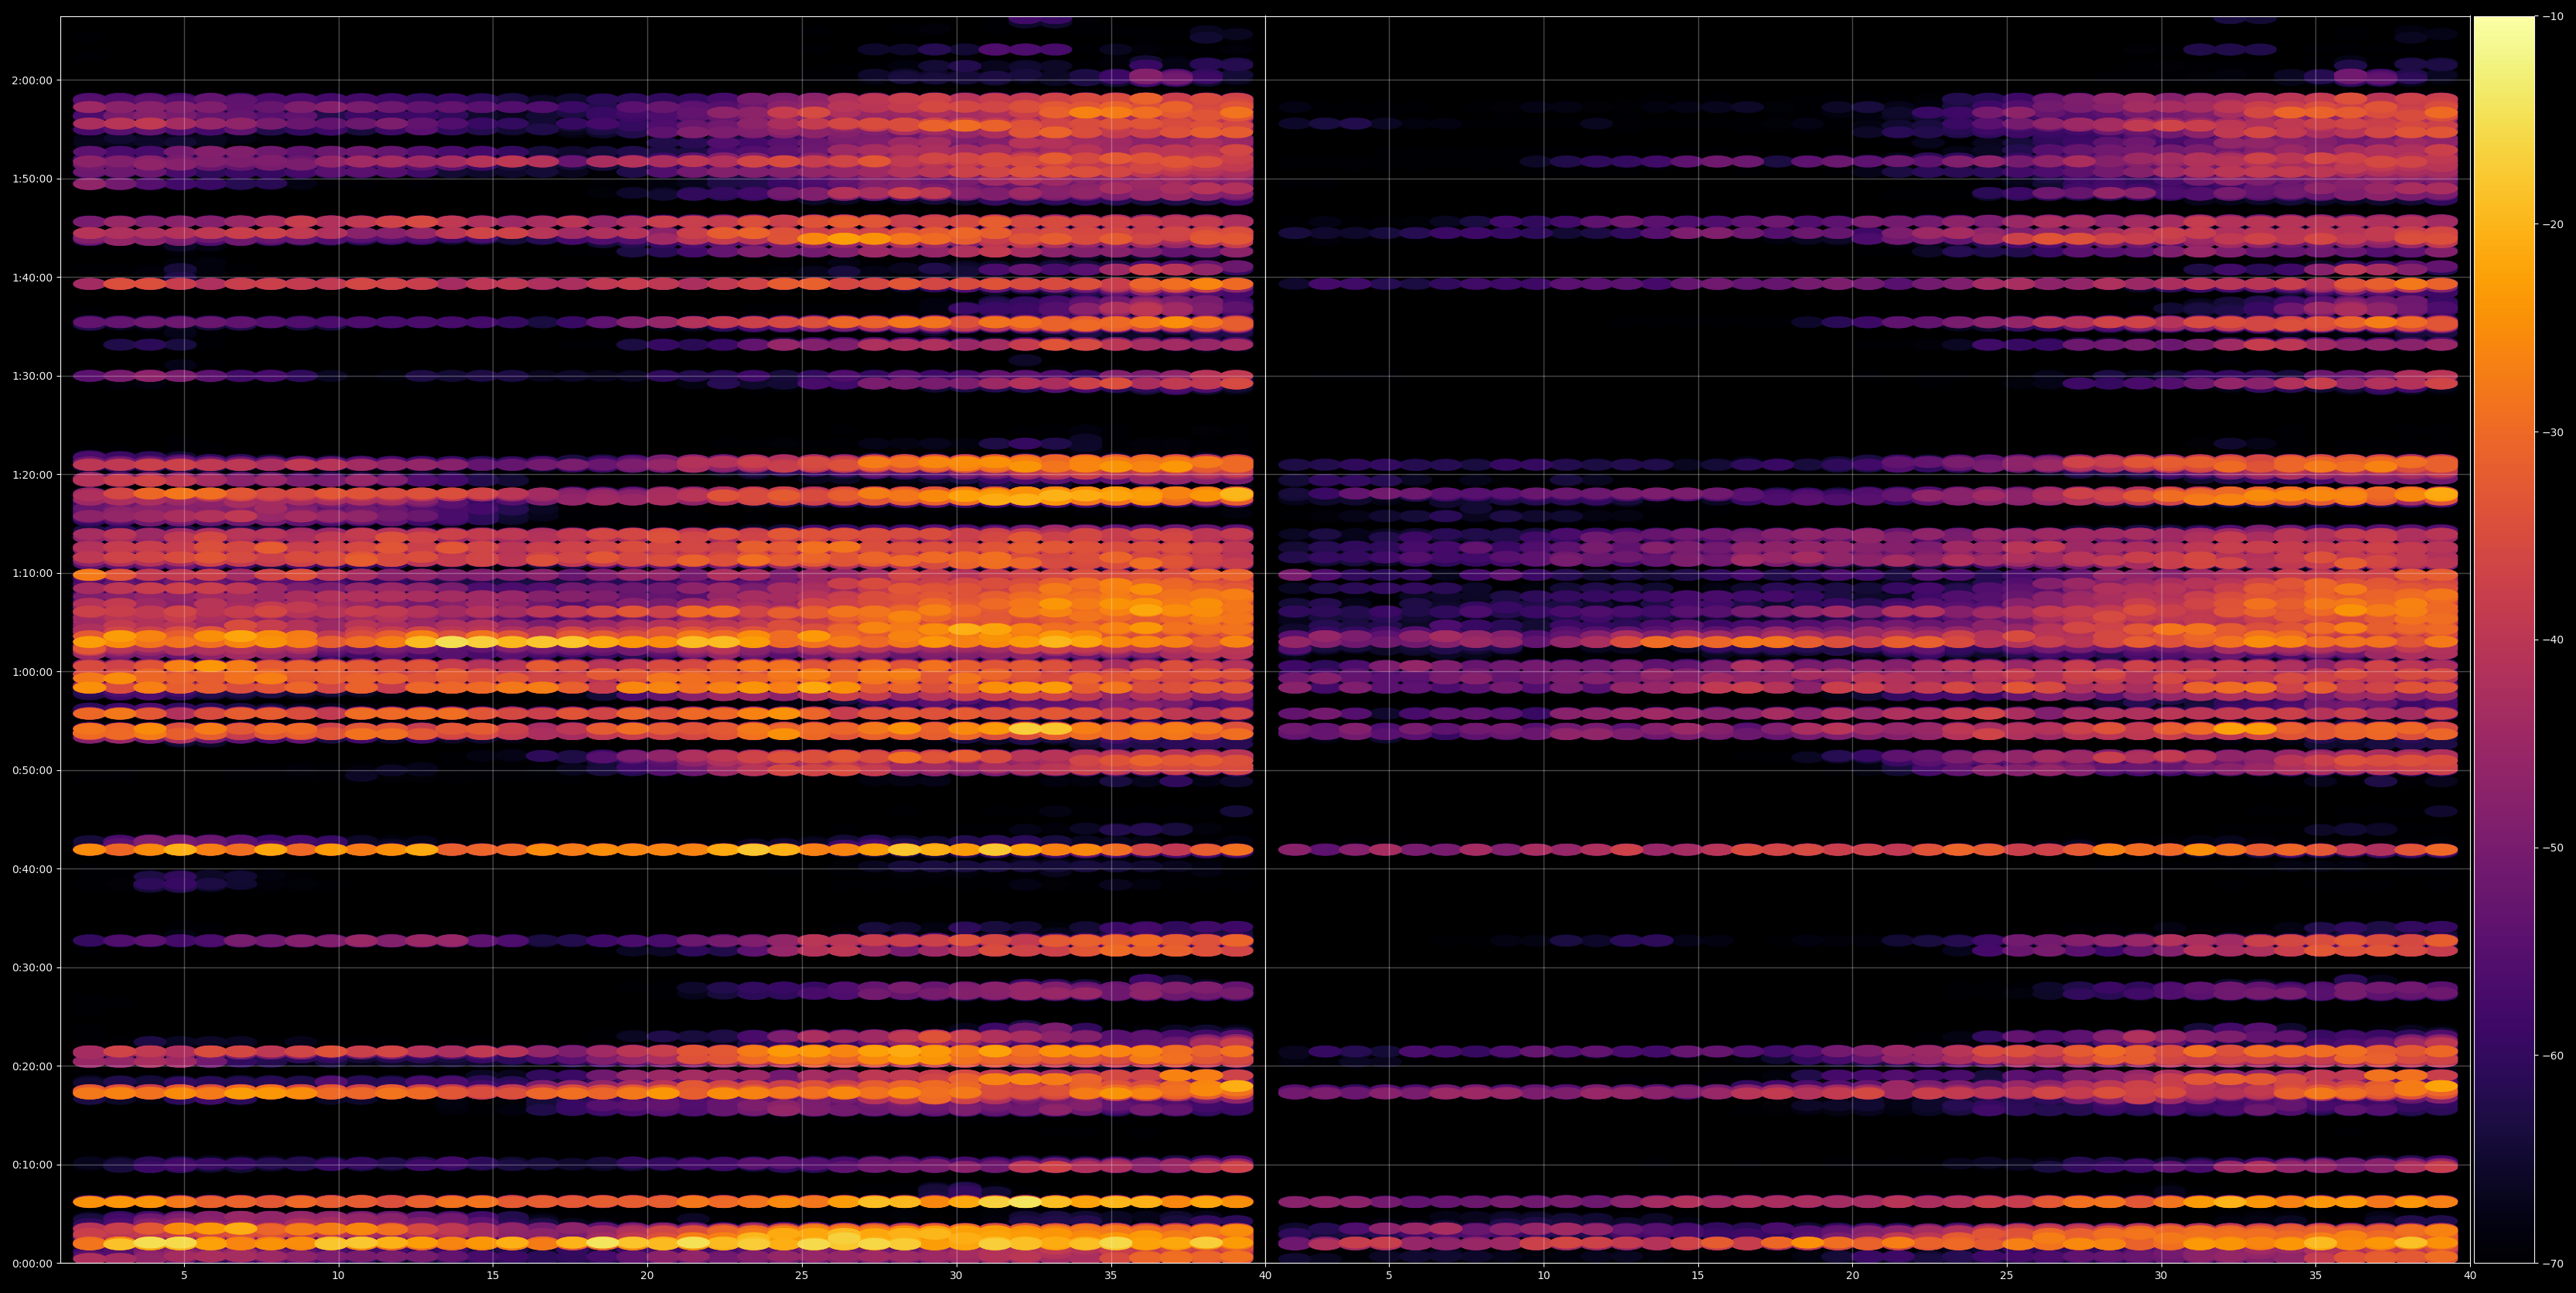Click the −60 colorbar tick label
2576x1293 pixels.
[2553, 1055]
